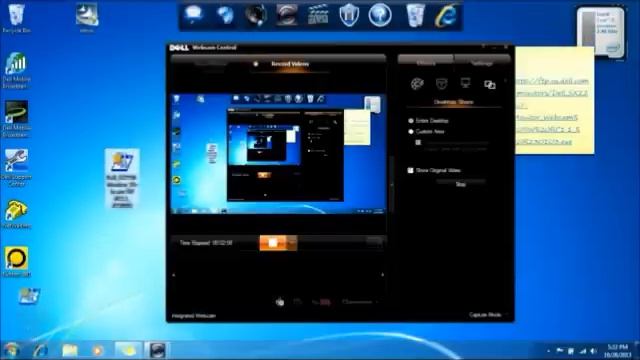This screenshot has height=360, width=640.
Task: Open the first link on the sticky note
Action: tap(551, 81)
